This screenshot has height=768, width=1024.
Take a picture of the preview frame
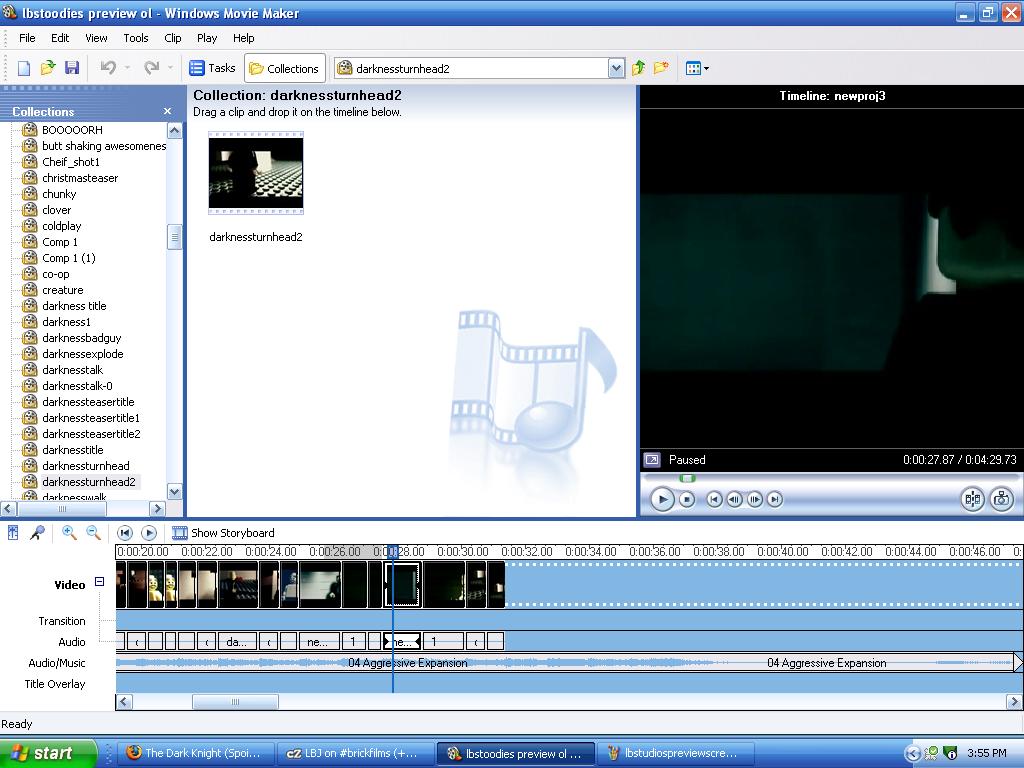point(1003,499)
